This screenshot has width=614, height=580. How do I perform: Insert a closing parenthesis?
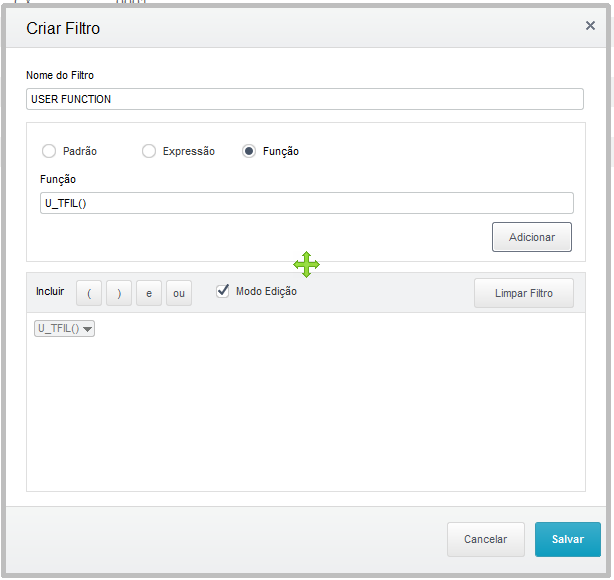[x=119, y=293]
